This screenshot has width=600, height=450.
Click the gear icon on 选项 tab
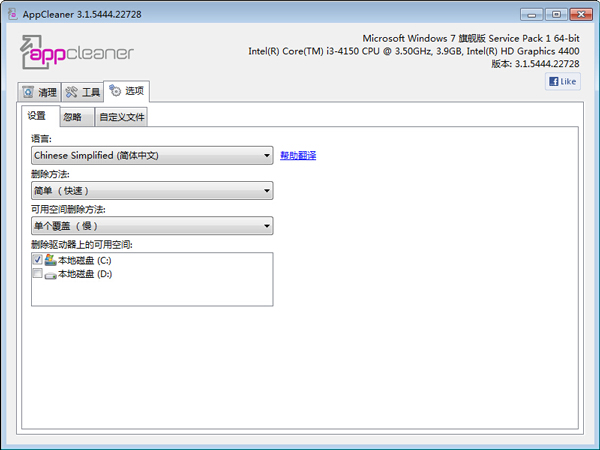point(115,91)
